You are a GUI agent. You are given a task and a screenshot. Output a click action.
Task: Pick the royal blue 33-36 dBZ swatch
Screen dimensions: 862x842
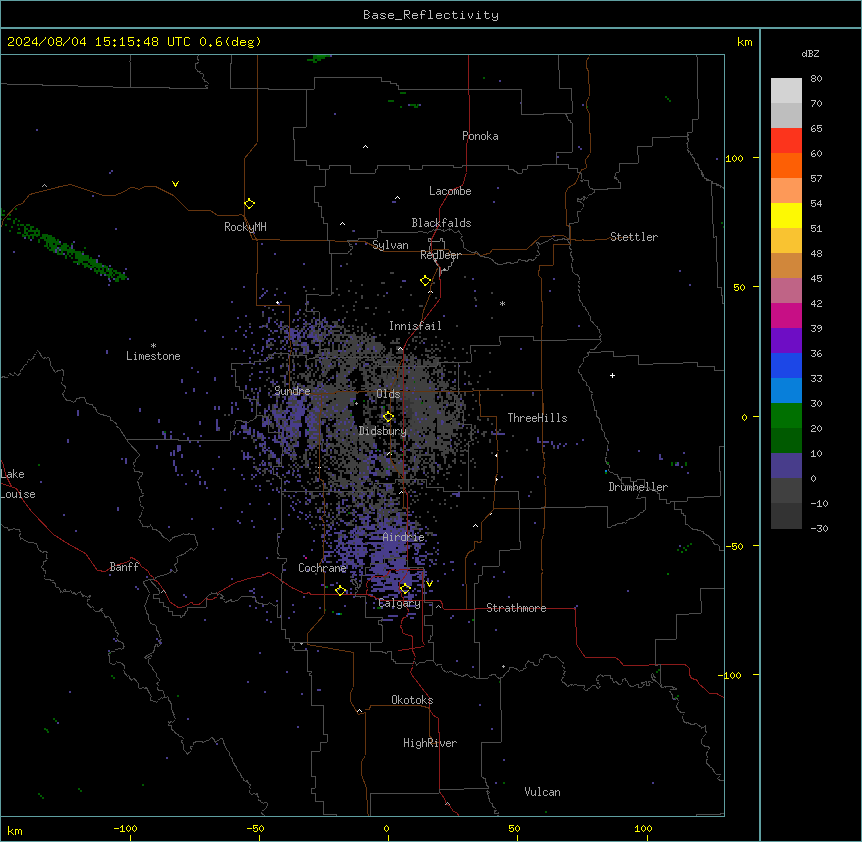click(x=786, y=365)
